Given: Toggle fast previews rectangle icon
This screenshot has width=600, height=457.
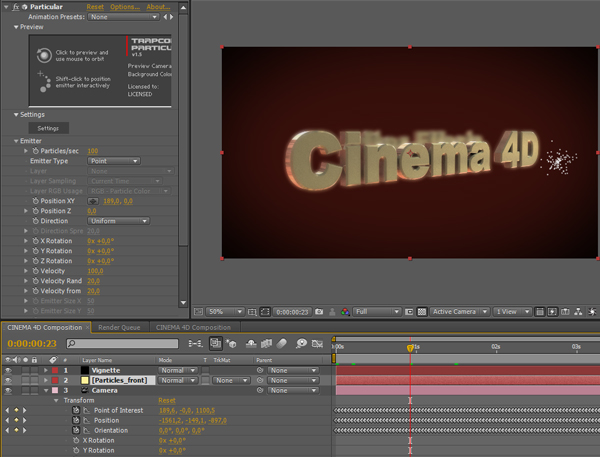Looking at the screenshot, I should coord(409,312).
